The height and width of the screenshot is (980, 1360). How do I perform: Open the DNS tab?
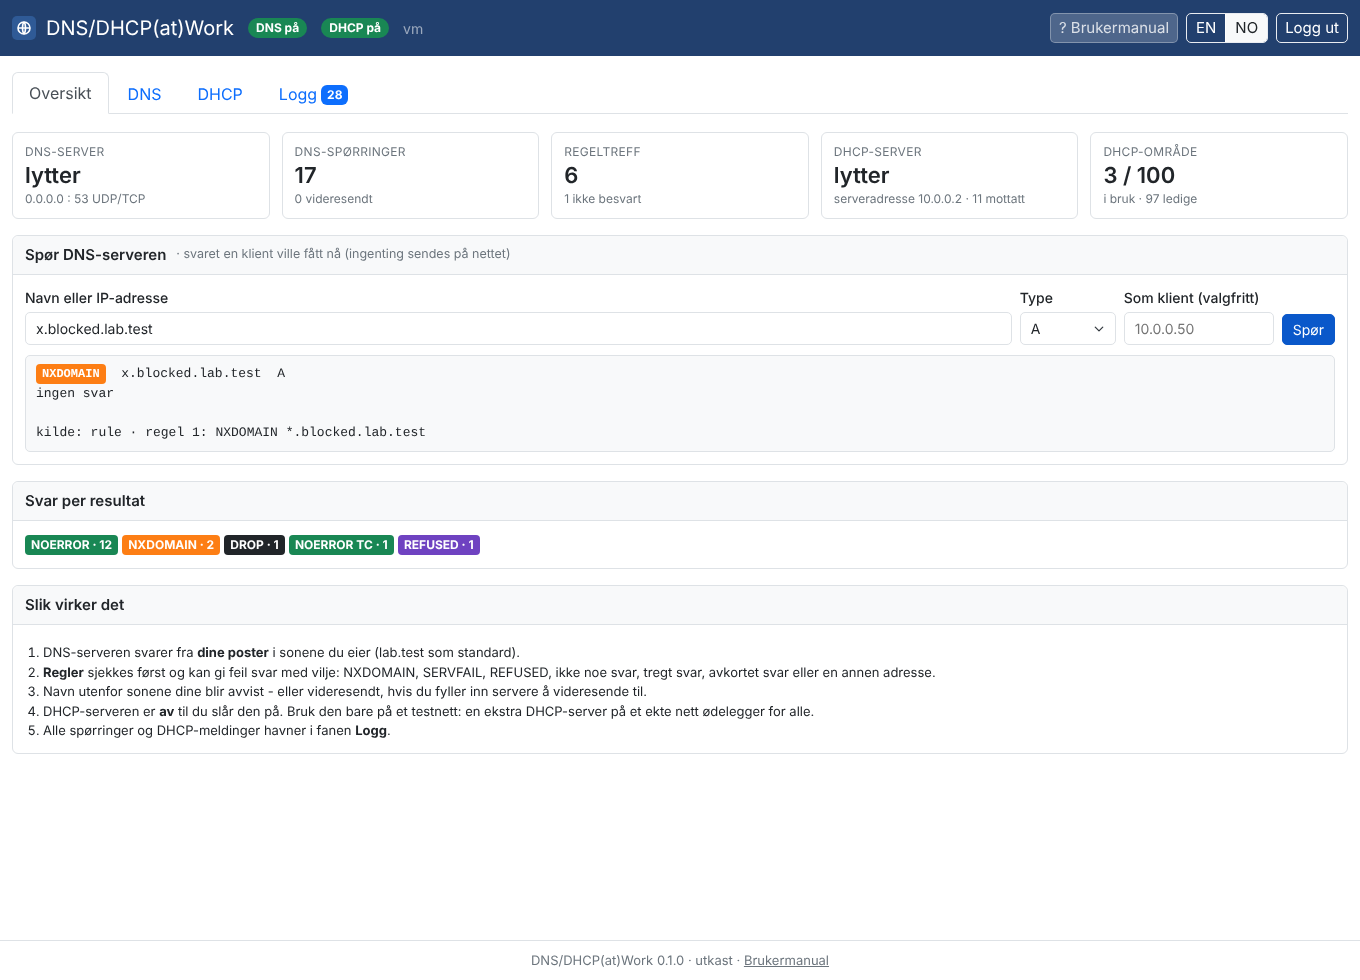(144, 94)
